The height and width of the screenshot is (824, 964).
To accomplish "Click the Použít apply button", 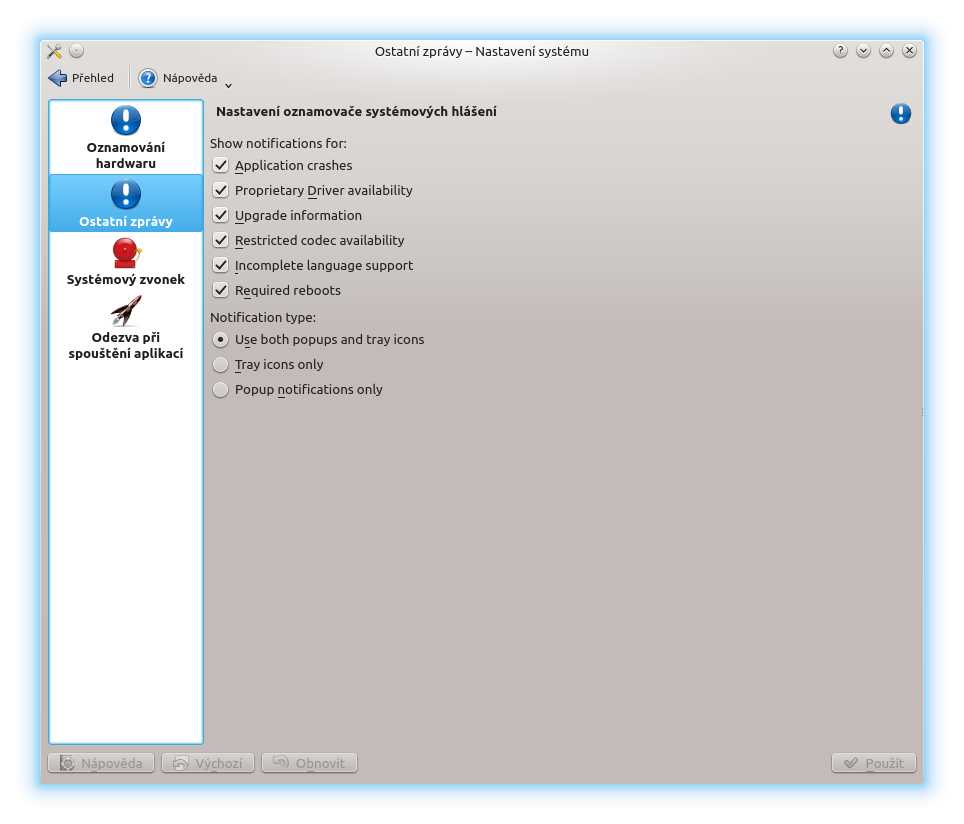I will (x=874, y=763).
